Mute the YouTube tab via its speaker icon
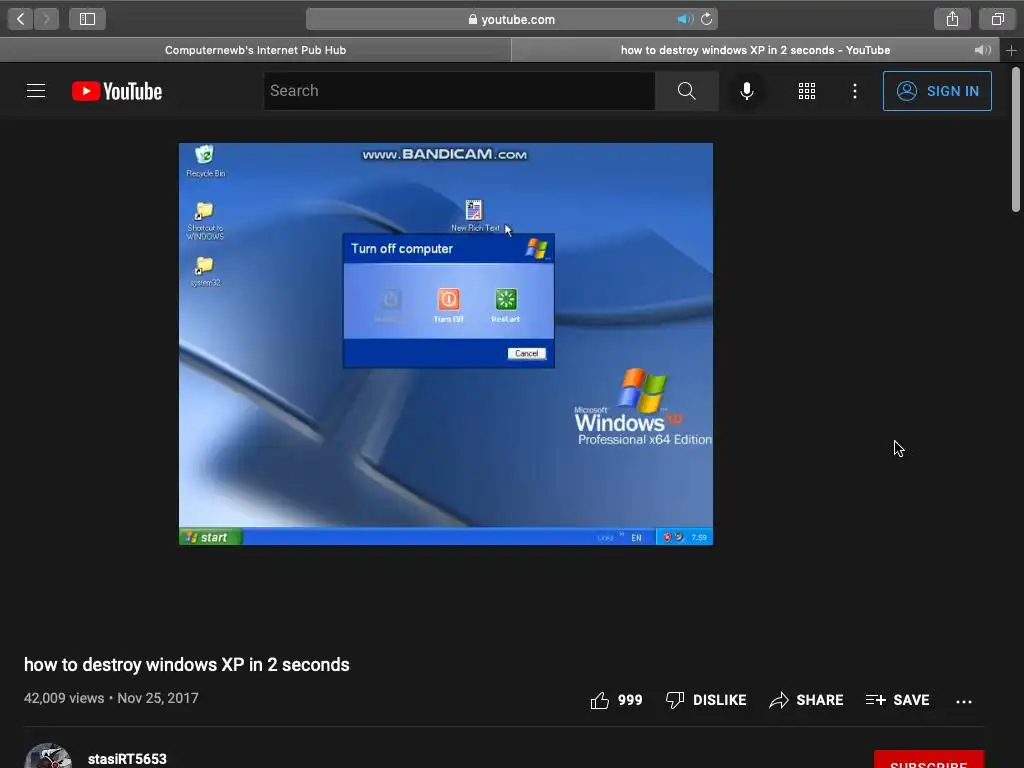1024x768 pixels. coord(982,50)
